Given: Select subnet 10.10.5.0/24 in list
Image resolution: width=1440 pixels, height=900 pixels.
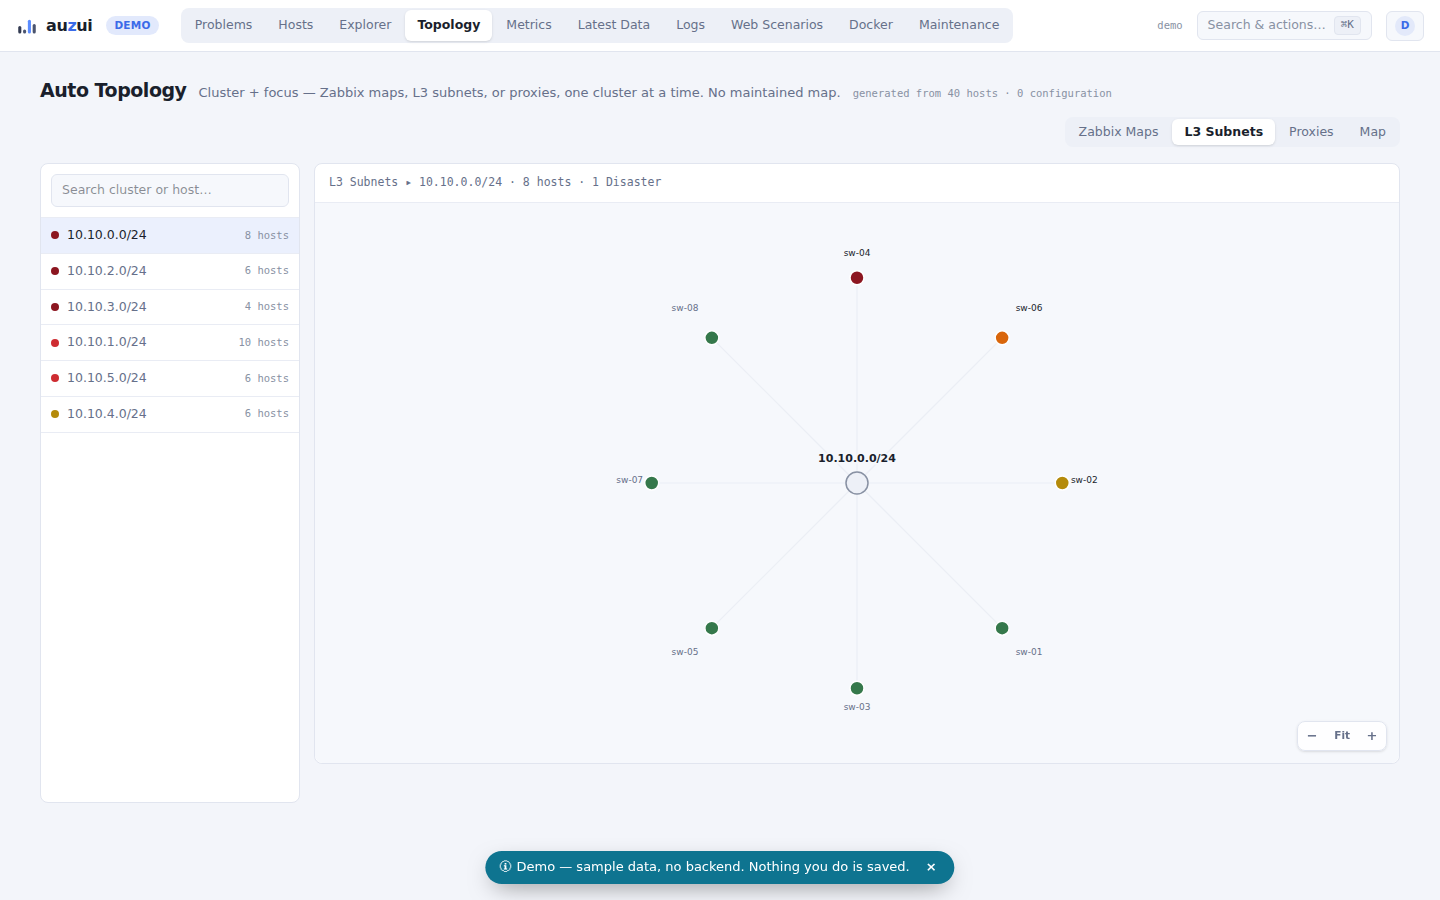Looking at the screenshot, I should tap(170, 378).
